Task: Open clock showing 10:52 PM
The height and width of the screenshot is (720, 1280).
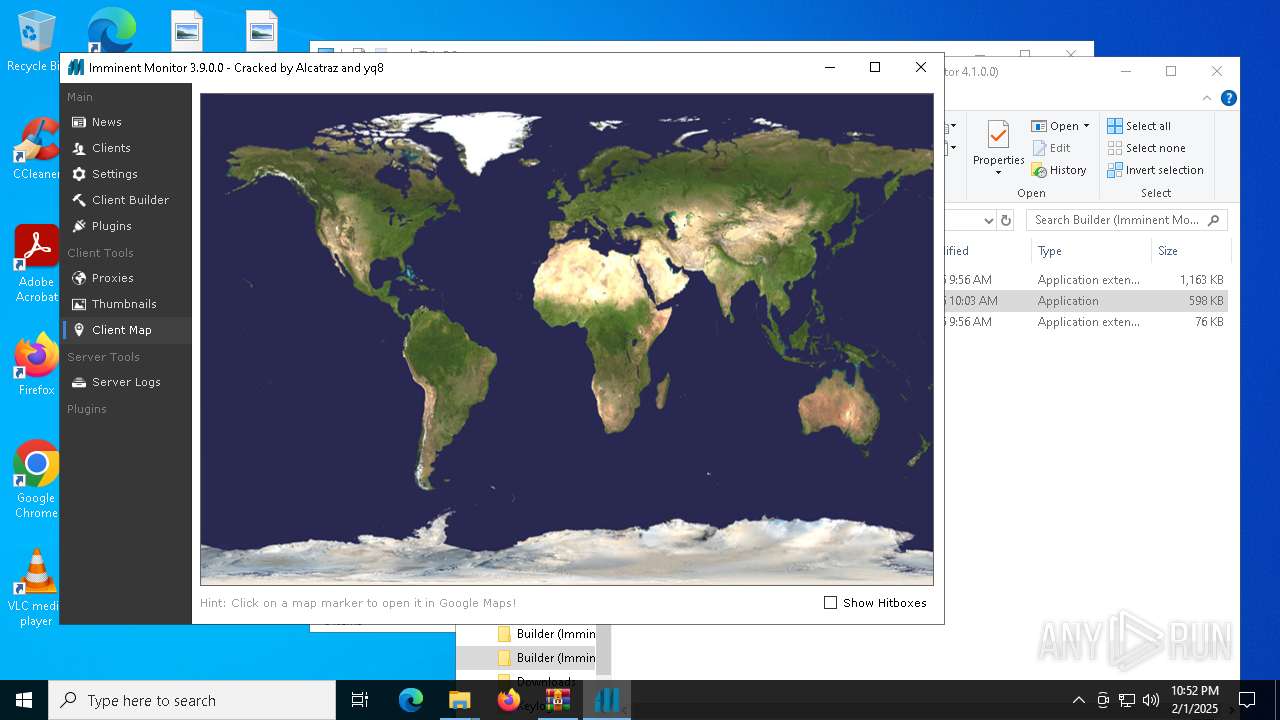Action: (x=1195, y=699)
